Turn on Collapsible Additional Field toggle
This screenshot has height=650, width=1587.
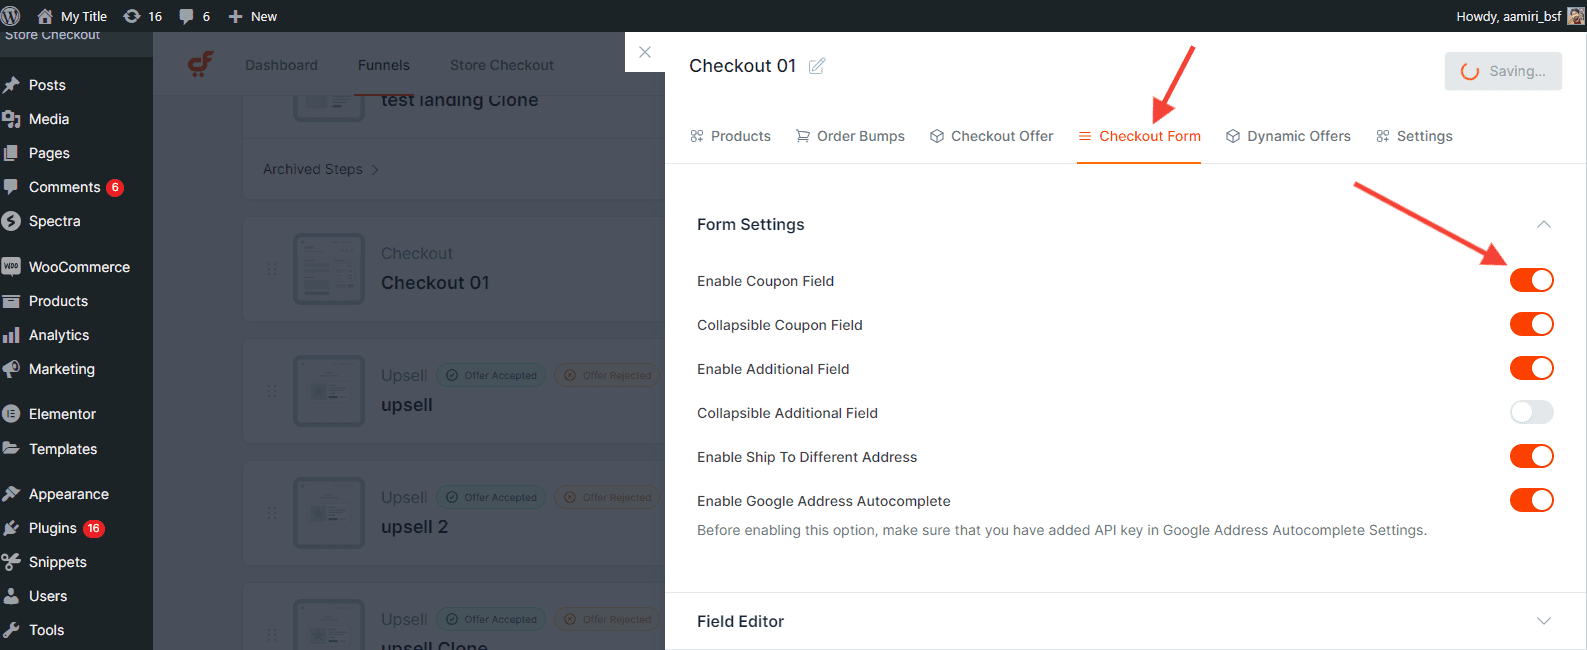(x=1531, y=413)
